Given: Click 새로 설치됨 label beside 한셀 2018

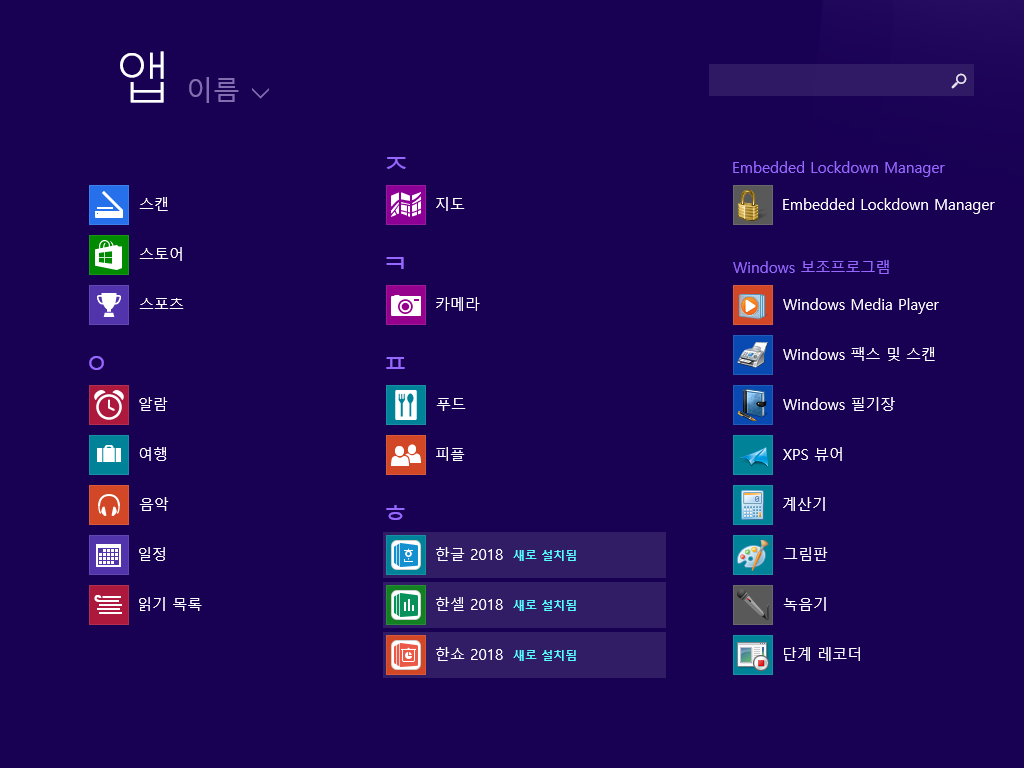Looking at the screenshot, I should tap(545, 605).
